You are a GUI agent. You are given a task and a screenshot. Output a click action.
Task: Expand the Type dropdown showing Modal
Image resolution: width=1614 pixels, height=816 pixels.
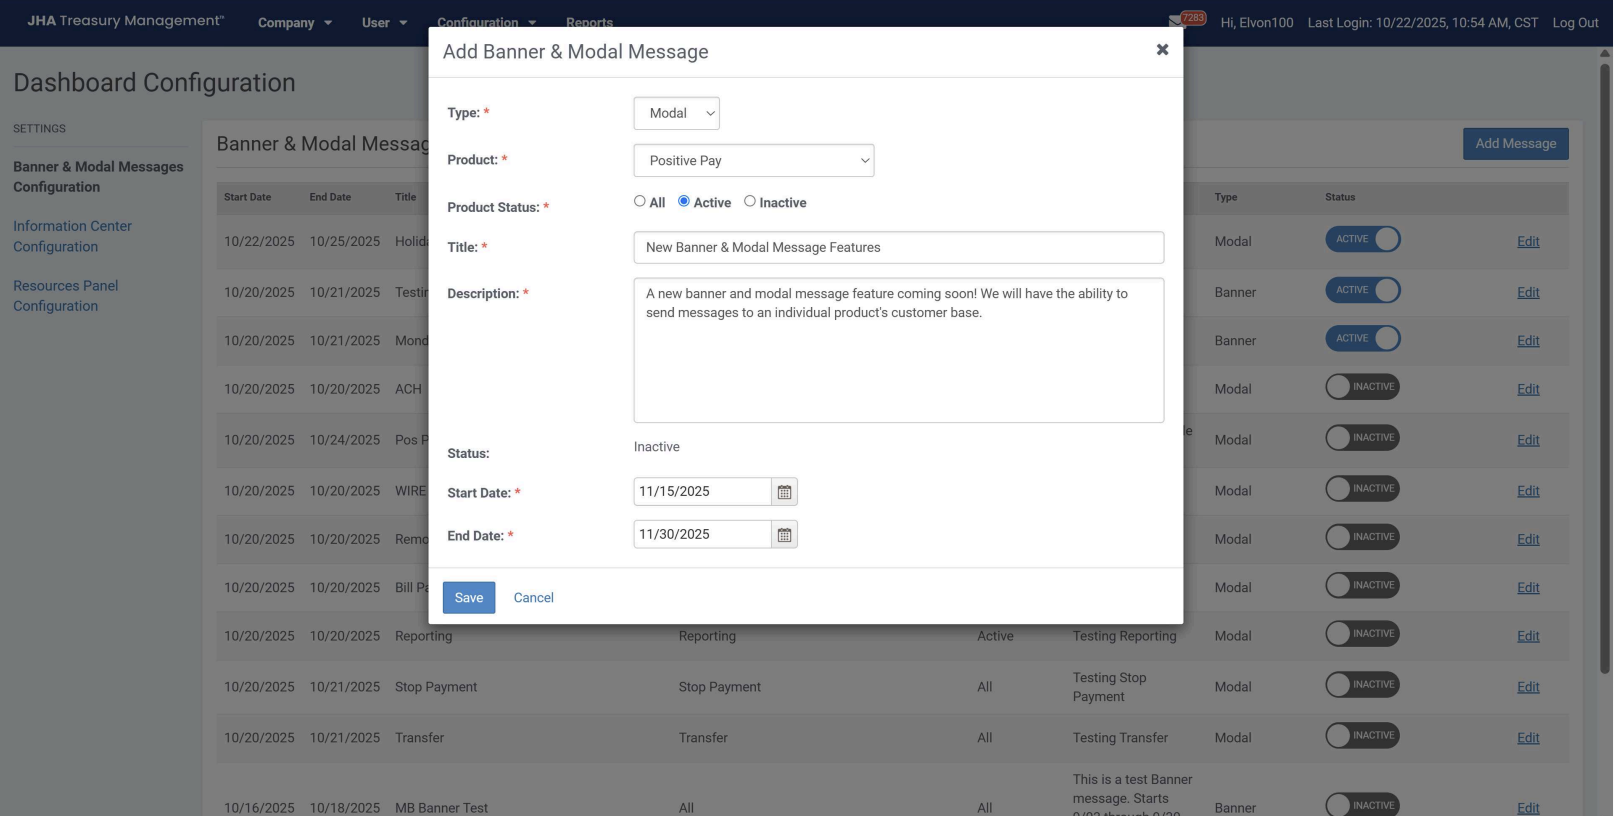click(x=676, y=113)
